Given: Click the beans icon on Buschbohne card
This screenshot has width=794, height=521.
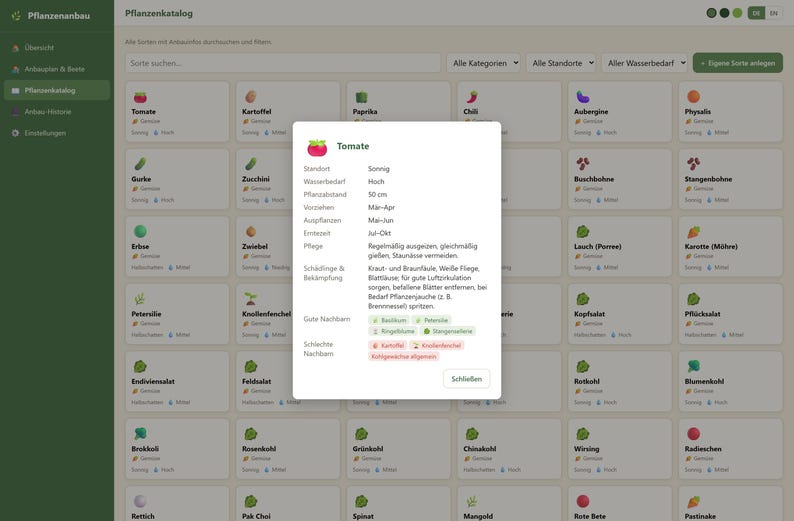Looking at the screenshot, I should pyautogui.click(x=583, y=164).
